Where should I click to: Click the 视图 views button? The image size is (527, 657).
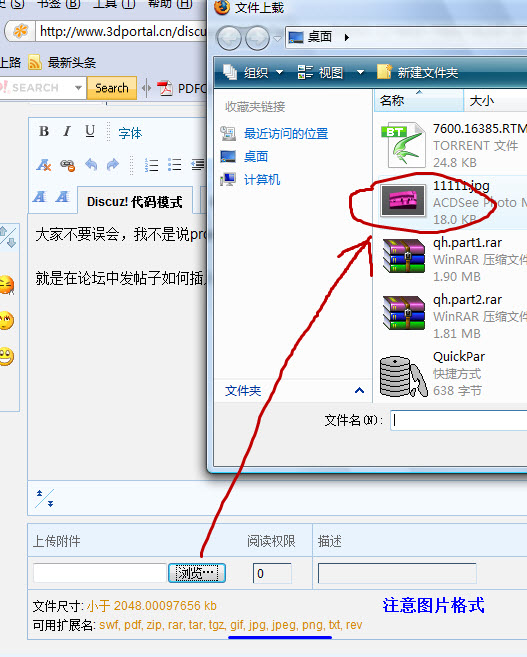[x=320, y=72]
